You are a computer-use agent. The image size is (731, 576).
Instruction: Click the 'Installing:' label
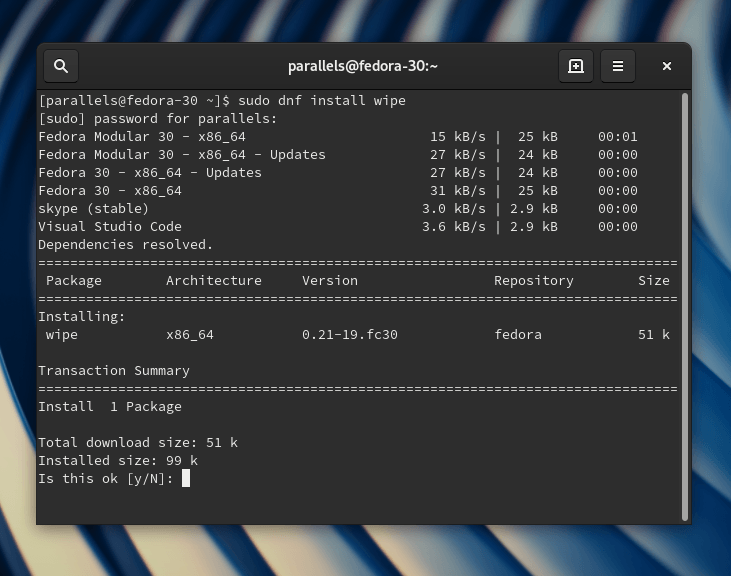[82, 317]
